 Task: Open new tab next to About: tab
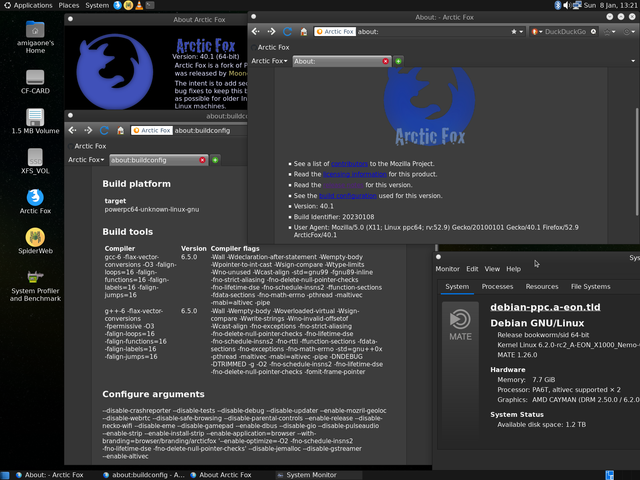[398, 61]
